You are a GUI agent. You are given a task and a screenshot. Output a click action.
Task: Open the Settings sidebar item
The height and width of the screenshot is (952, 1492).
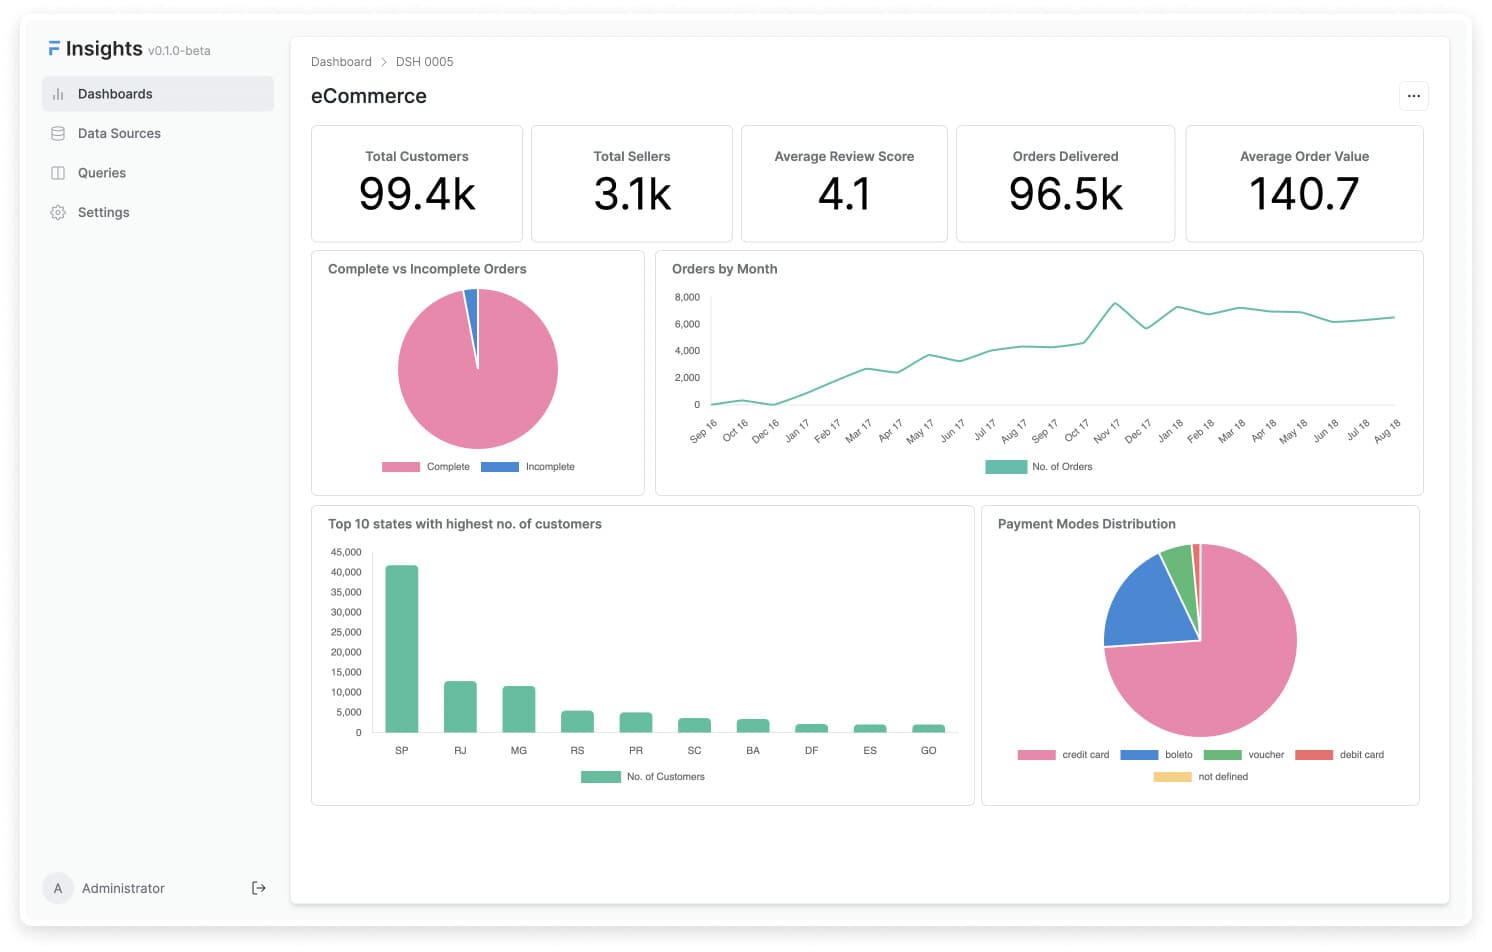pyautogui.click(x=158, y=212)
